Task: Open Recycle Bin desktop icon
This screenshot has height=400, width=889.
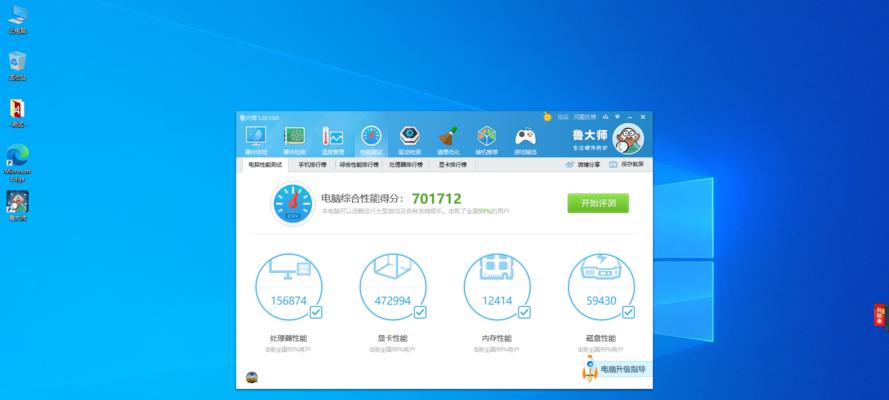Action: point(18,62)
